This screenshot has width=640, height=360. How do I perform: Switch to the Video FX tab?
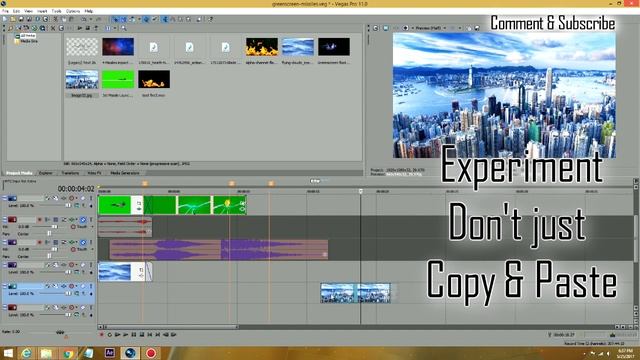coord(94,173)
